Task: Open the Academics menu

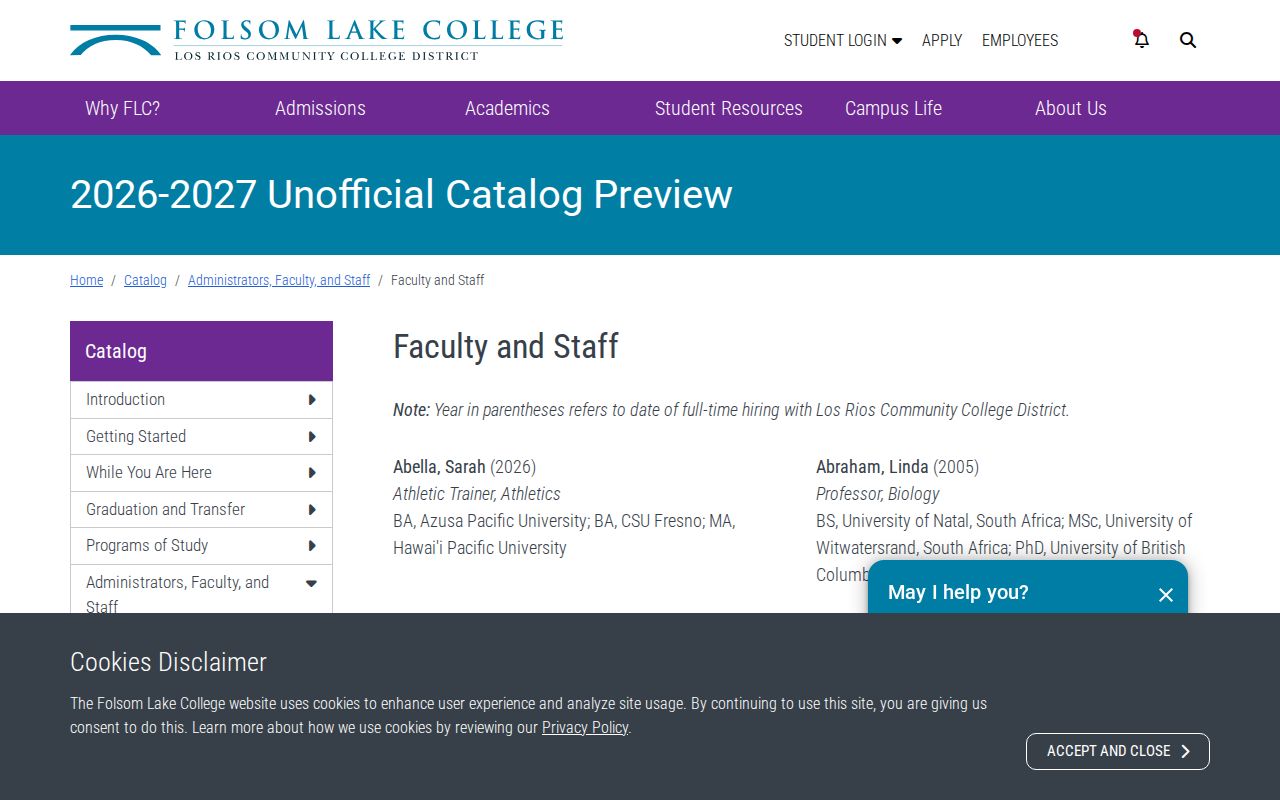Action: [507, 108]
